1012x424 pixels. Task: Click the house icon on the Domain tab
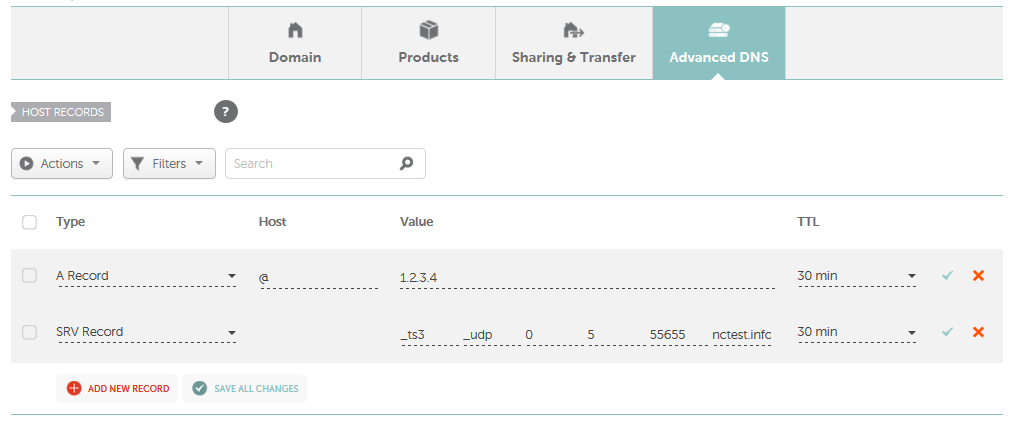(295, 30)
